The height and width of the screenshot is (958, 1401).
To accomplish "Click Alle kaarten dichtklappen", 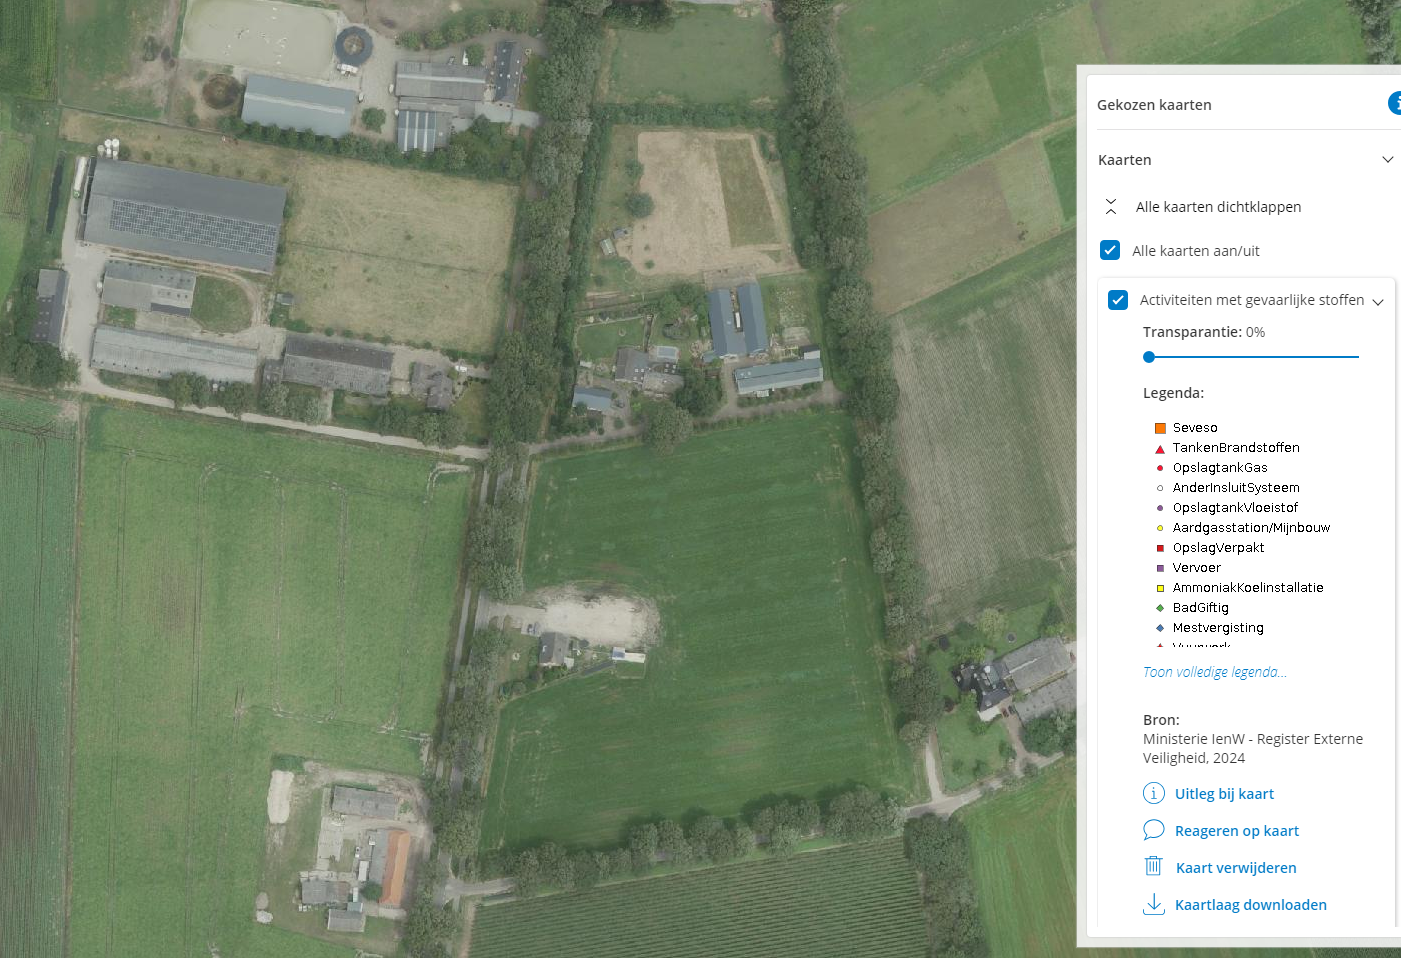I will 1219,207.
